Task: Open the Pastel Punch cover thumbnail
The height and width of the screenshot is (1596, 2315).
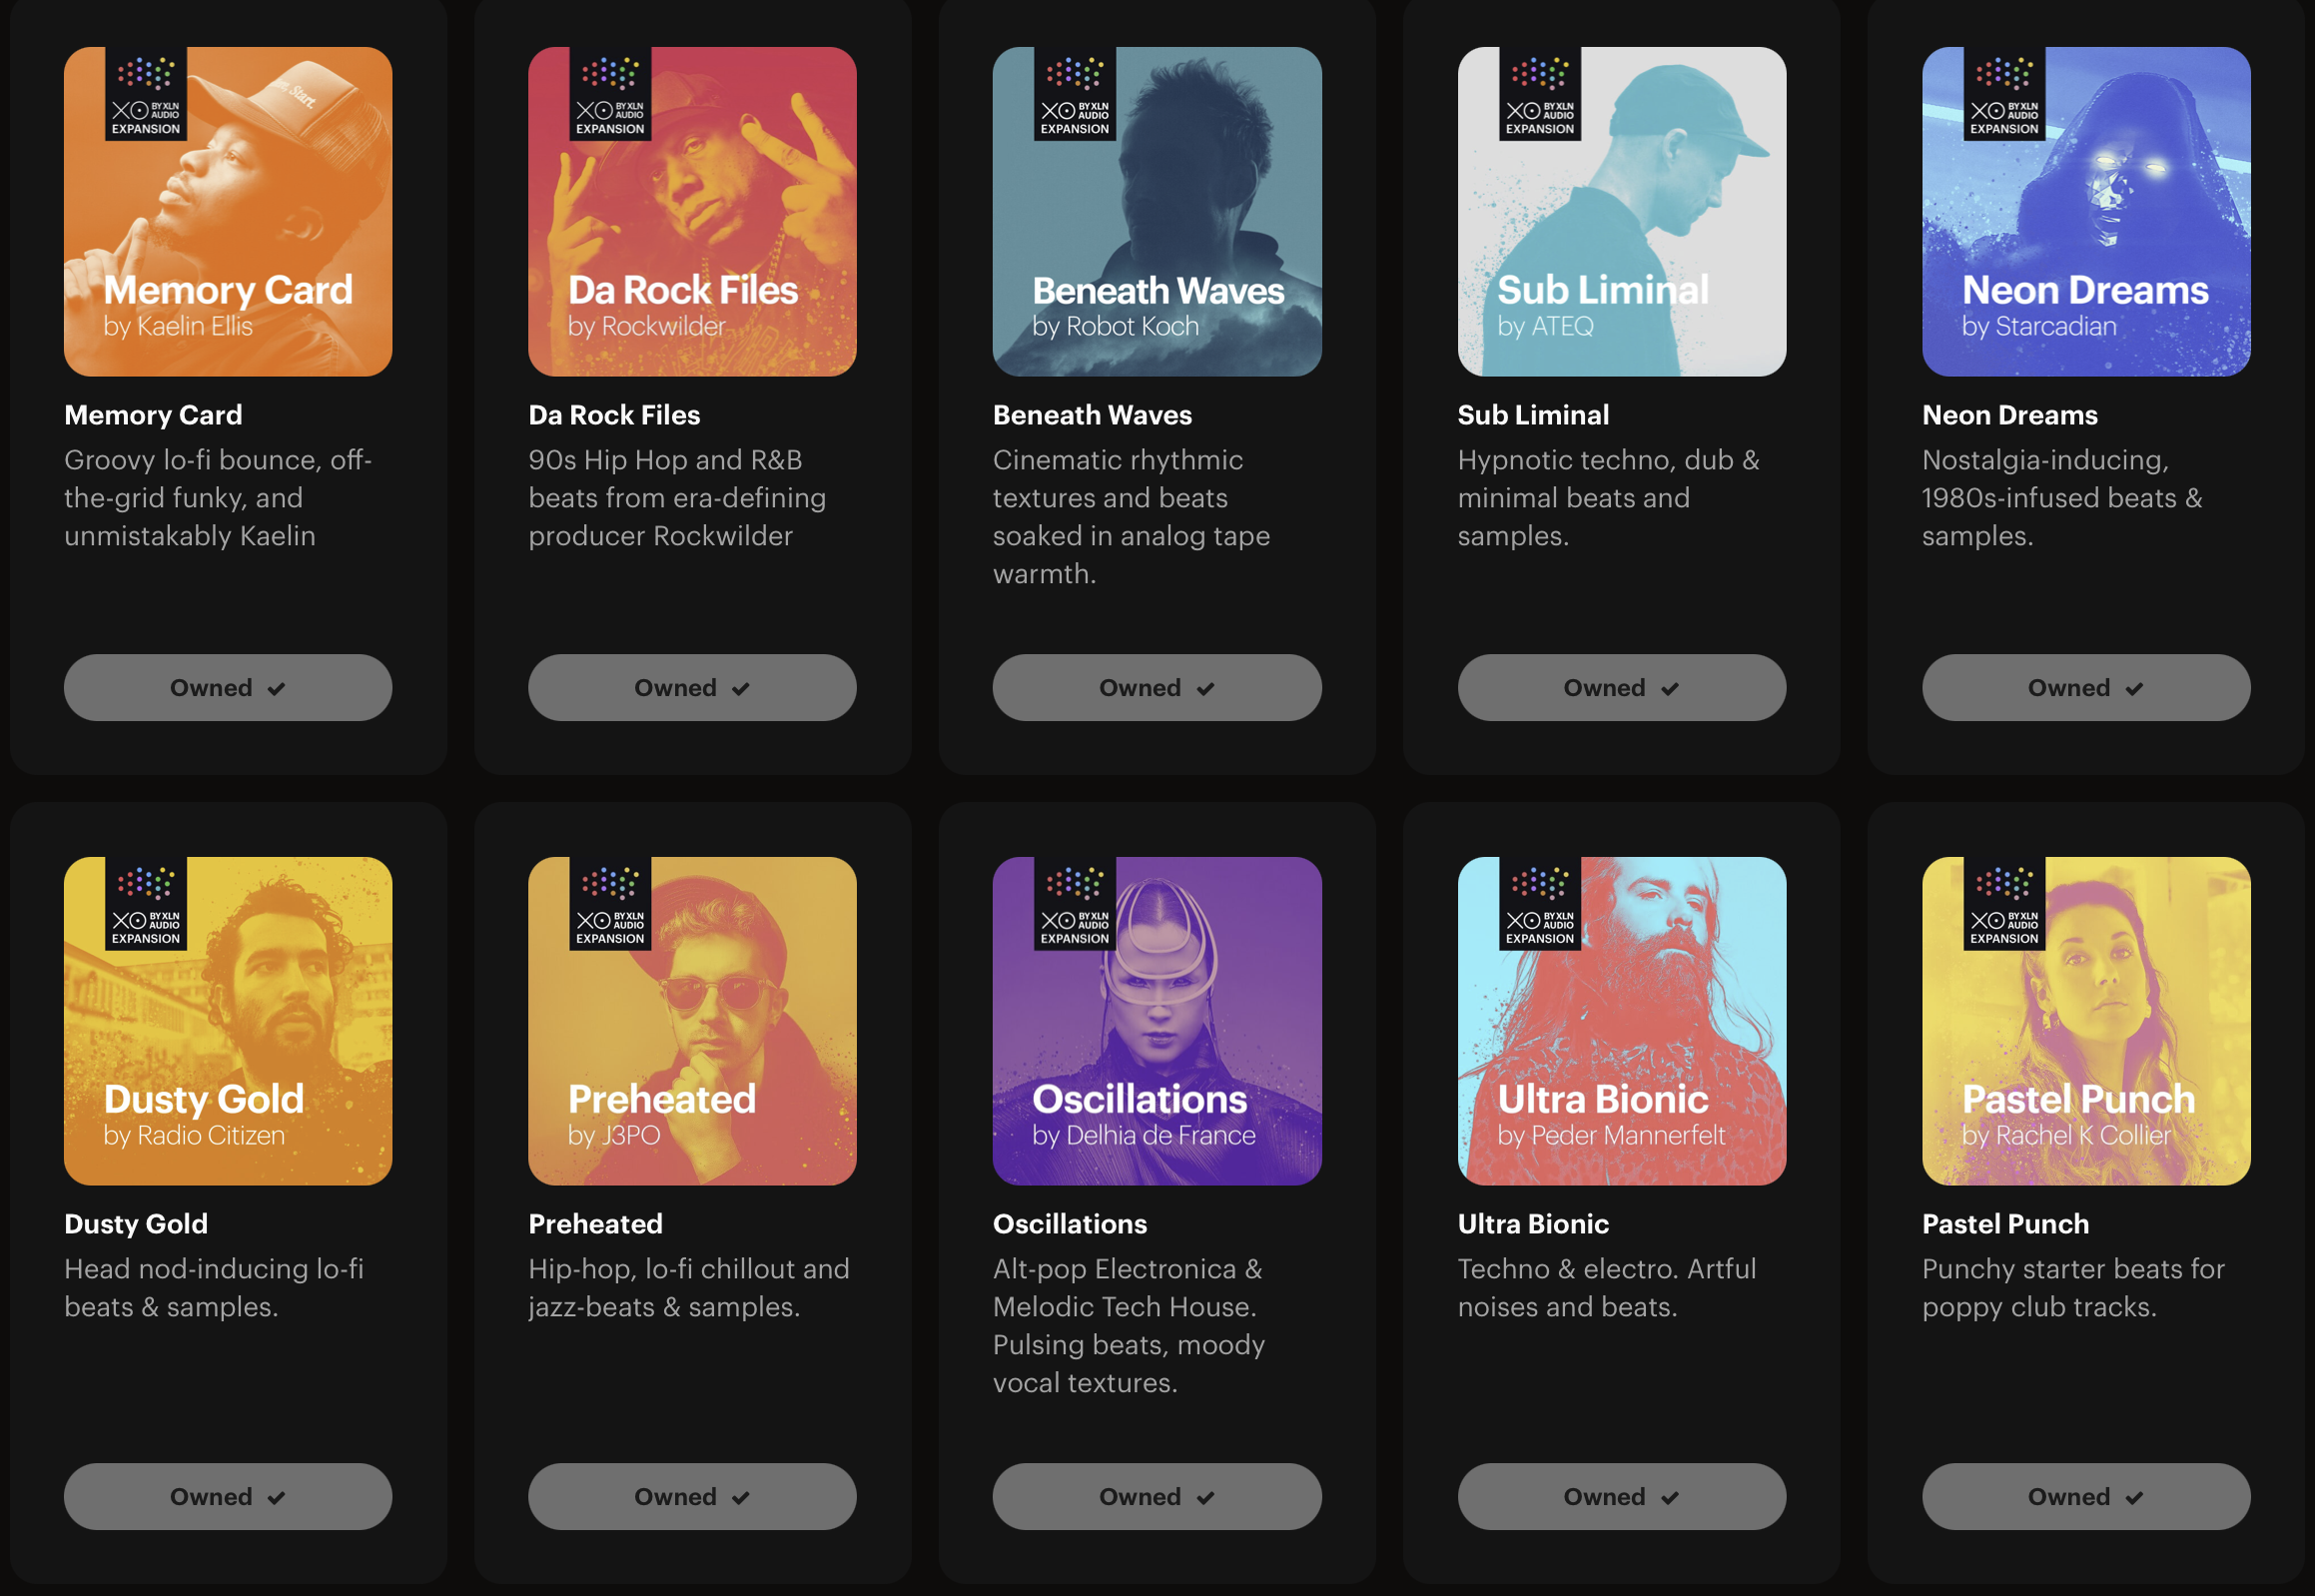Action: pos(2085,1020)
